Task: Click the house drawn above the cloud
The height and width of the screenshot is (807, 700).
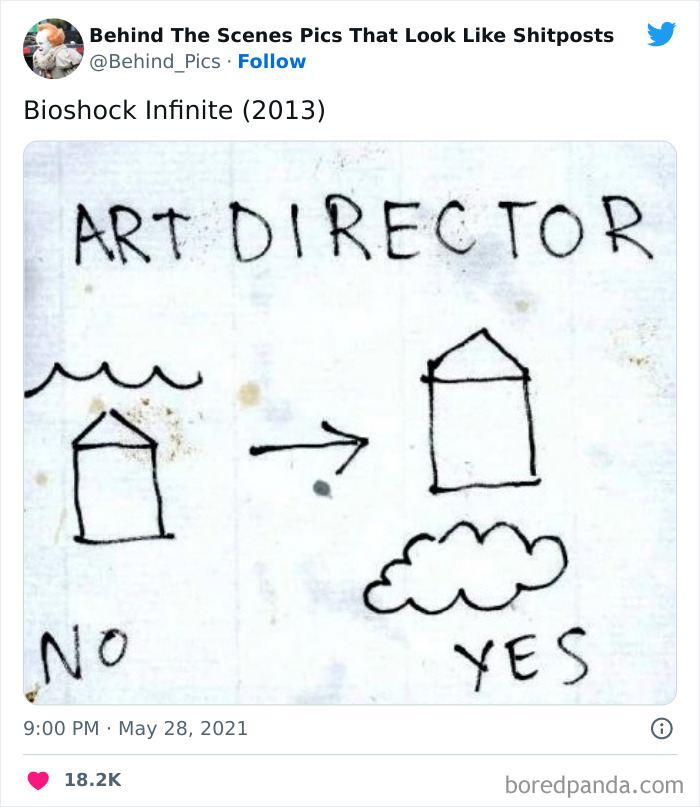Action: point(480,411)
